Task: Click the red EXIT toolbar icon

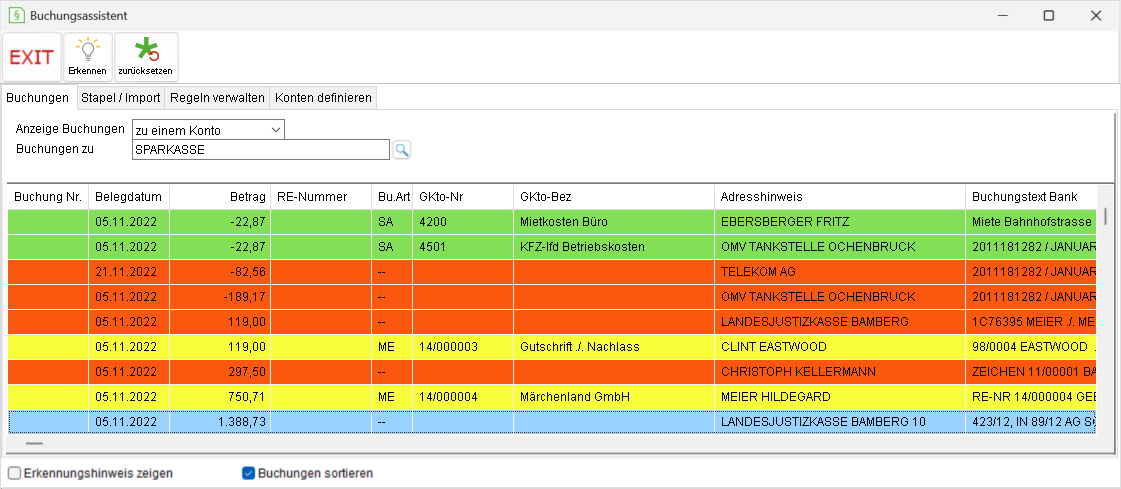Action: coord(32,57)
